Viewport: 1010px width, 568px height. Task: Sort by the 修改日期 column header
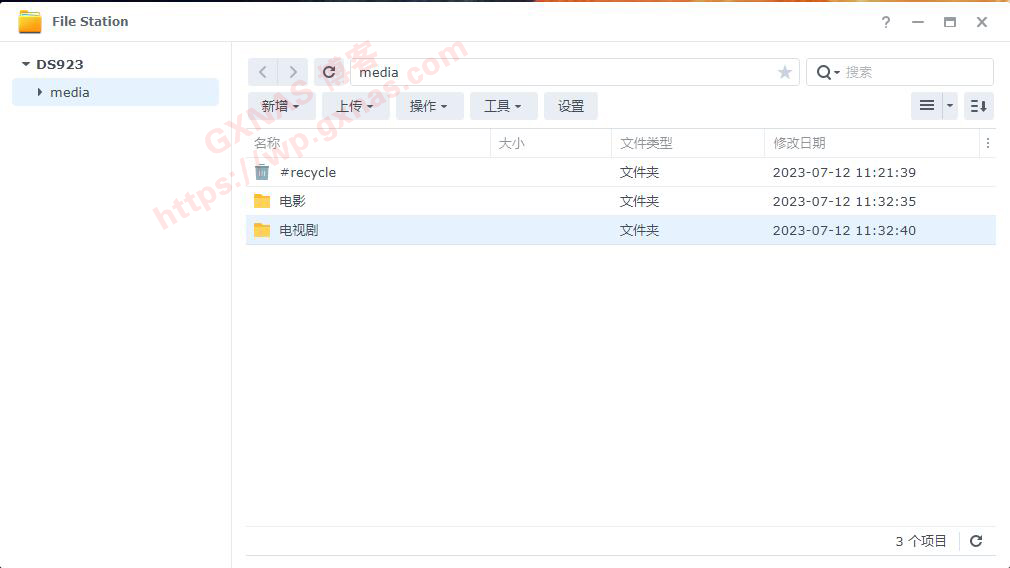tap(799, 143)
